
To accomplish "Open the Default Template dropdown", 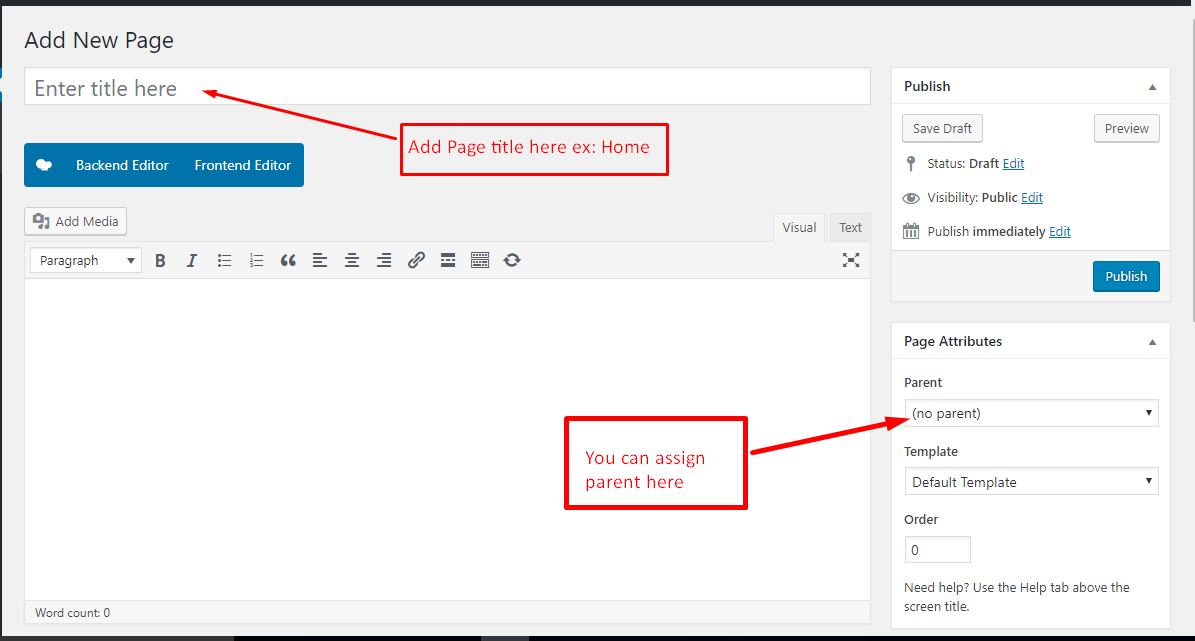I will 1031,482.
